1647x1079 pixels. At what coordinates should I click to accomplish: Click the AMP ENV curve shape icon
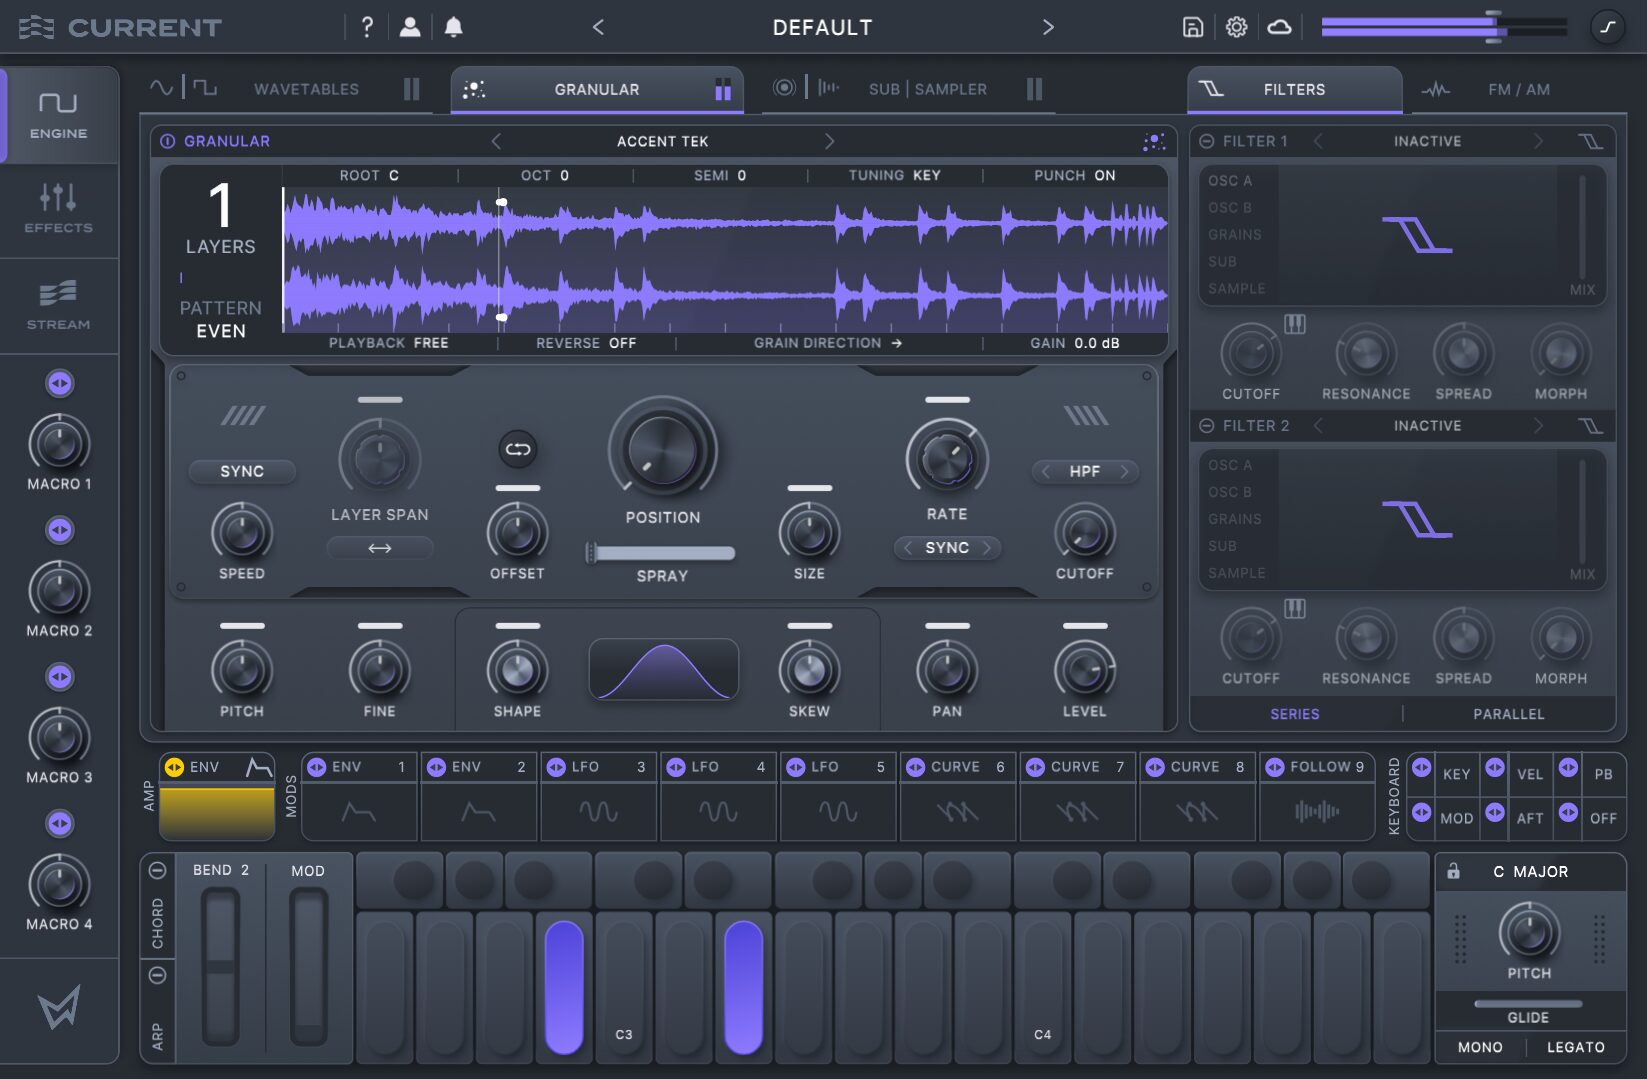[259, 767]
